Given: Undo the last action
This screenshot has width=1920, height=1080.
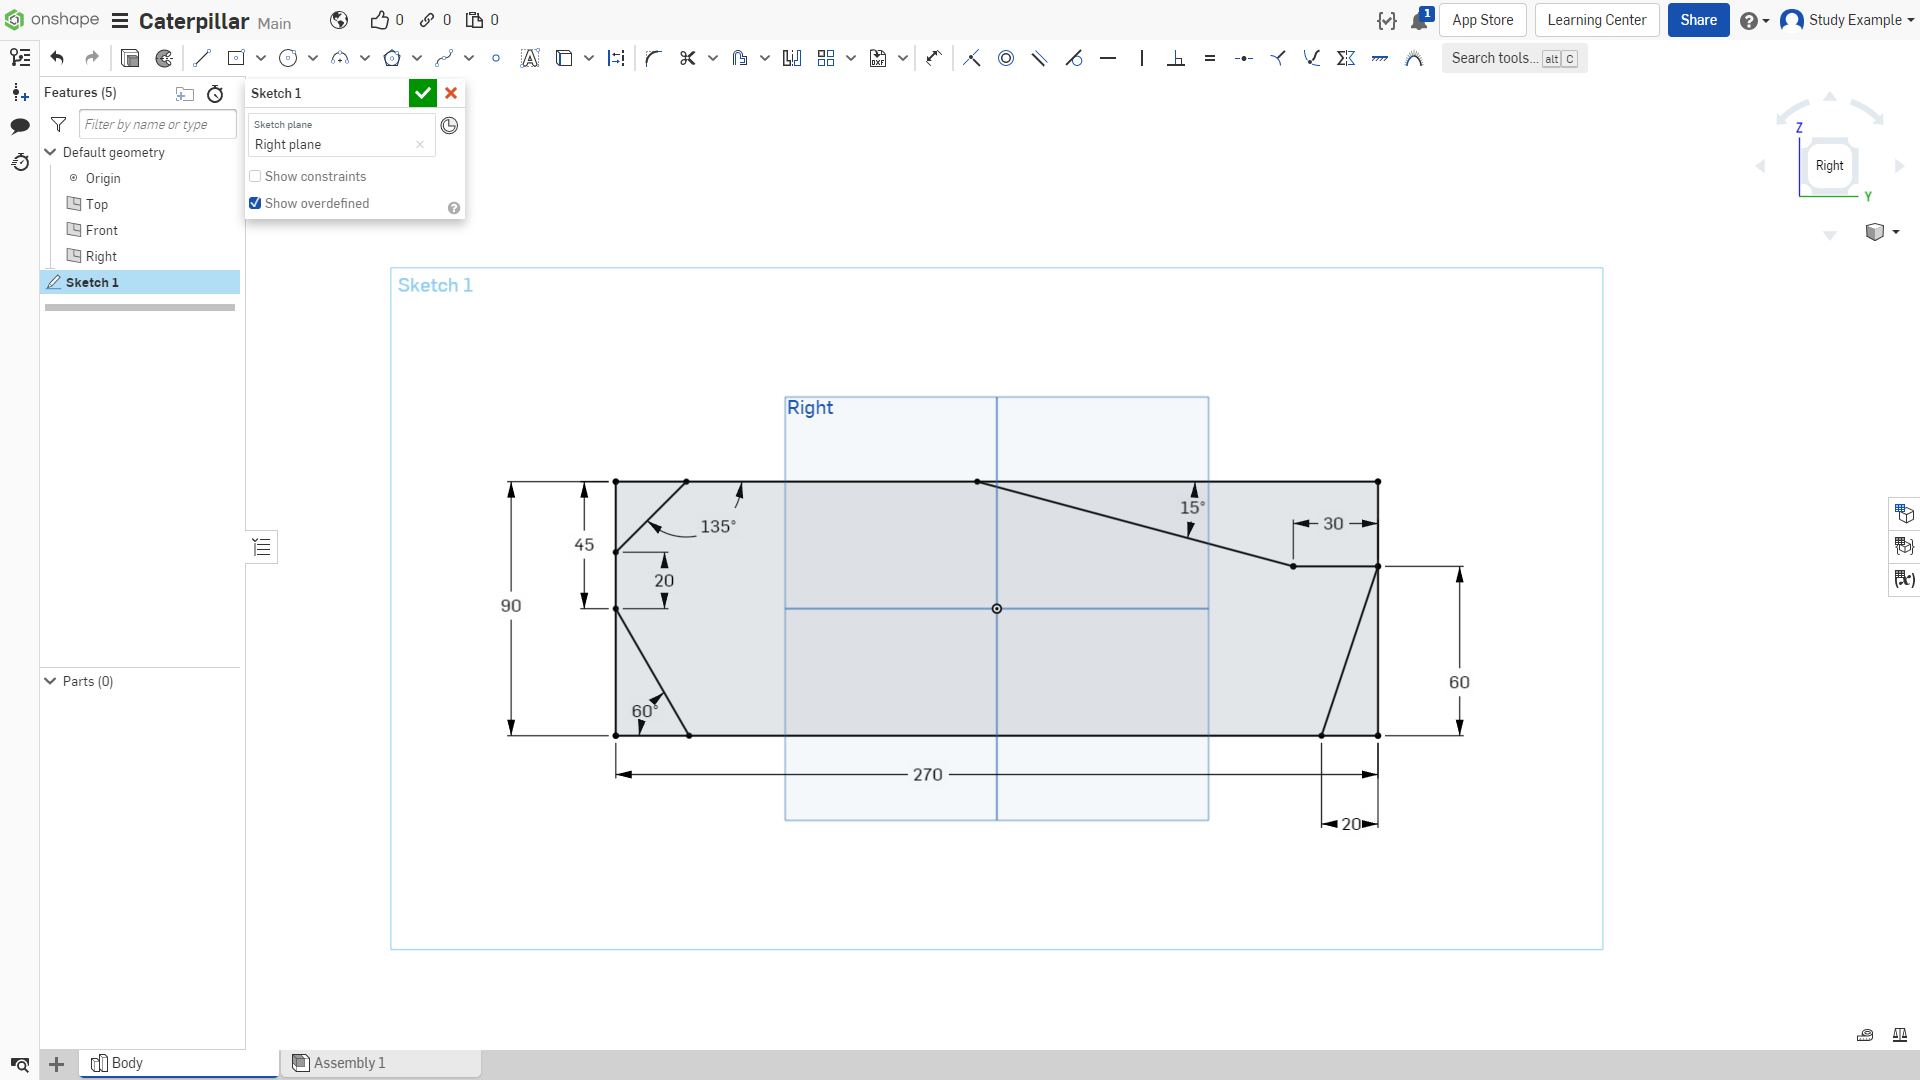Looking at the screenshot, I should click(57, 58).
